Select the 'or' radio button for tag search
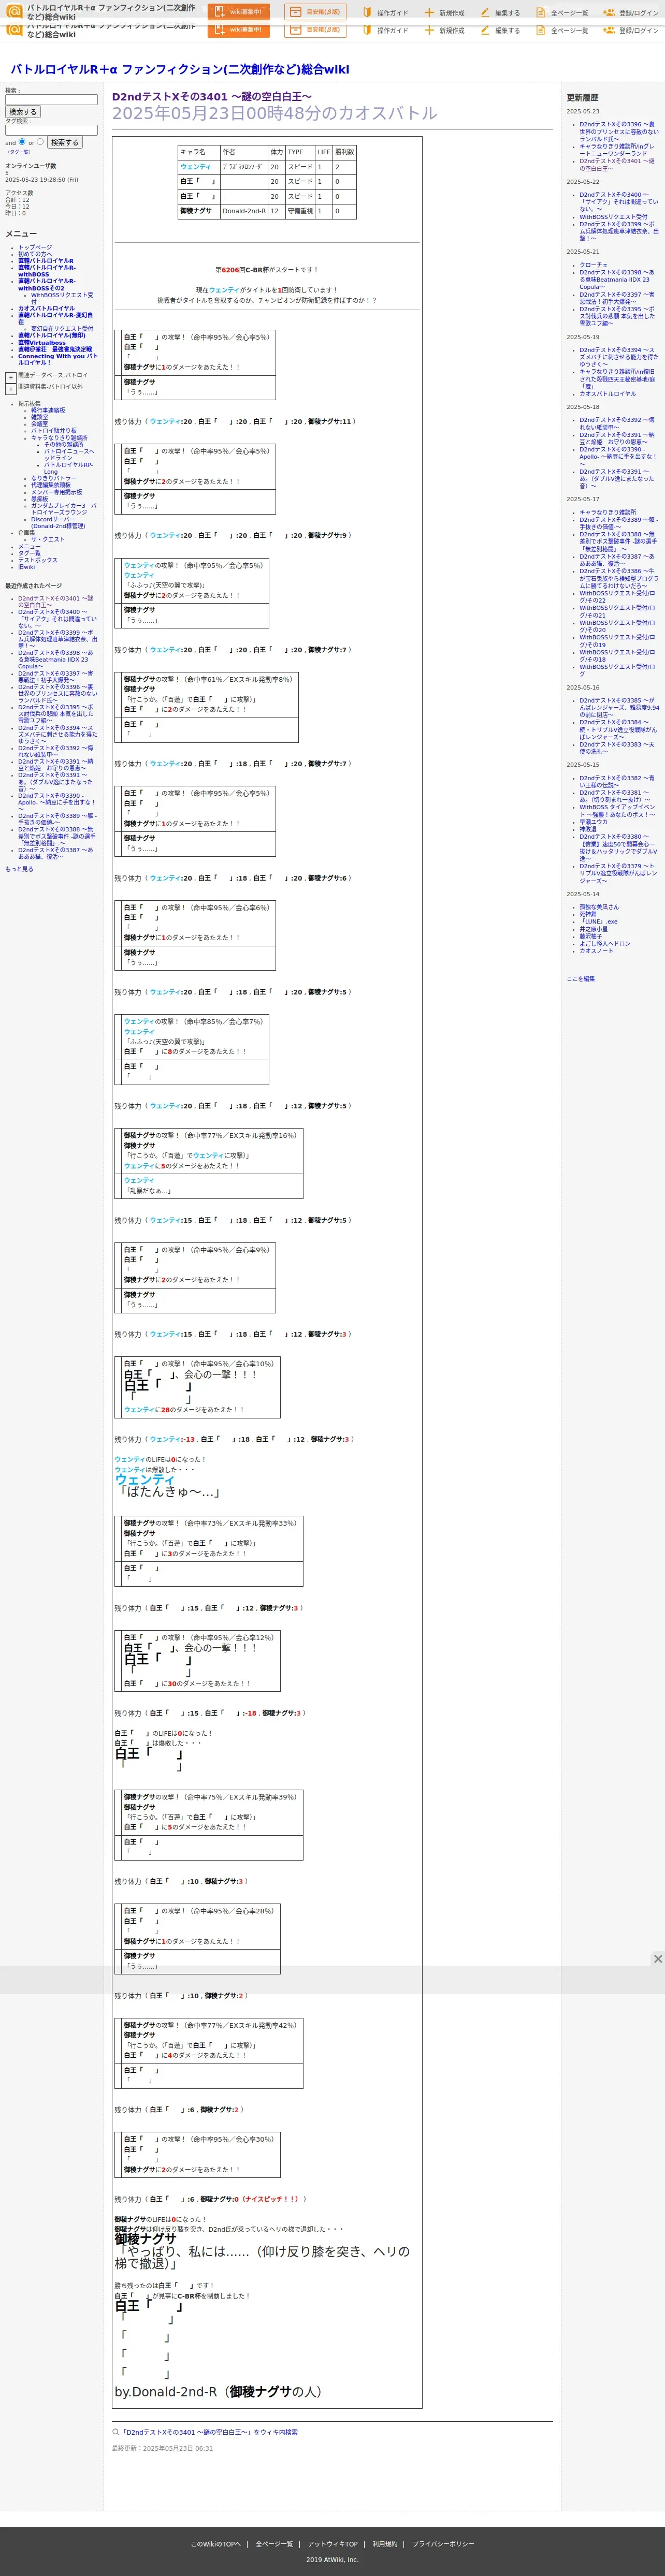Image resolution: width=665 pixels, height=2576 pixels. point(40,142)
